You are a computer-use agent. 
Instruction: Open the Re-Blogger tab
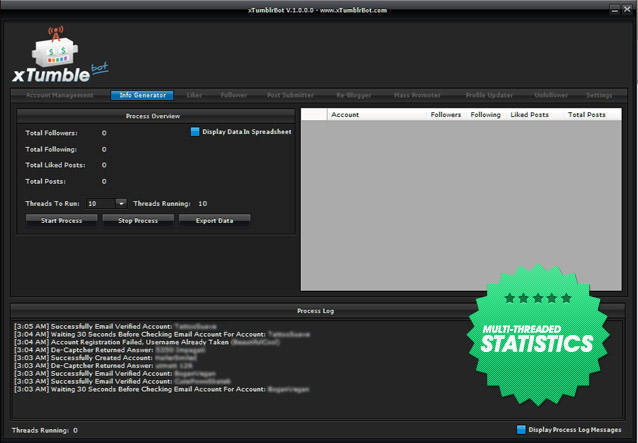(x=354, y=95)
